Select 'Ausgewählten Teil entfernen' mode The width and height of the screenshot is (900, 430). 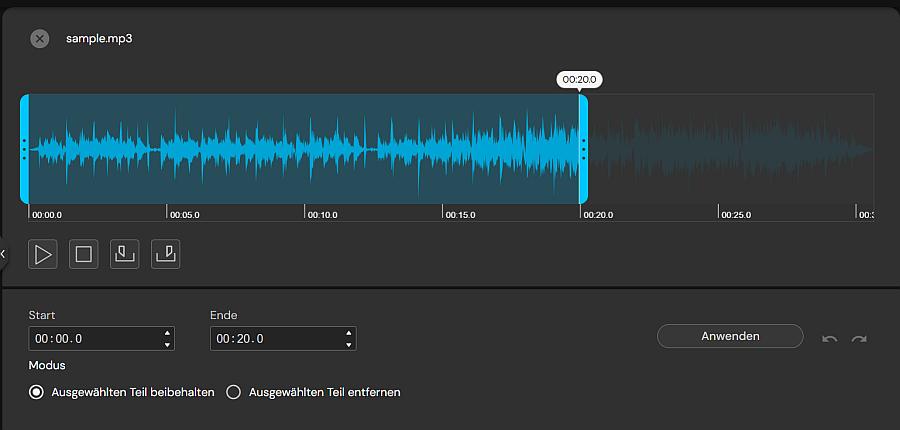234,392
